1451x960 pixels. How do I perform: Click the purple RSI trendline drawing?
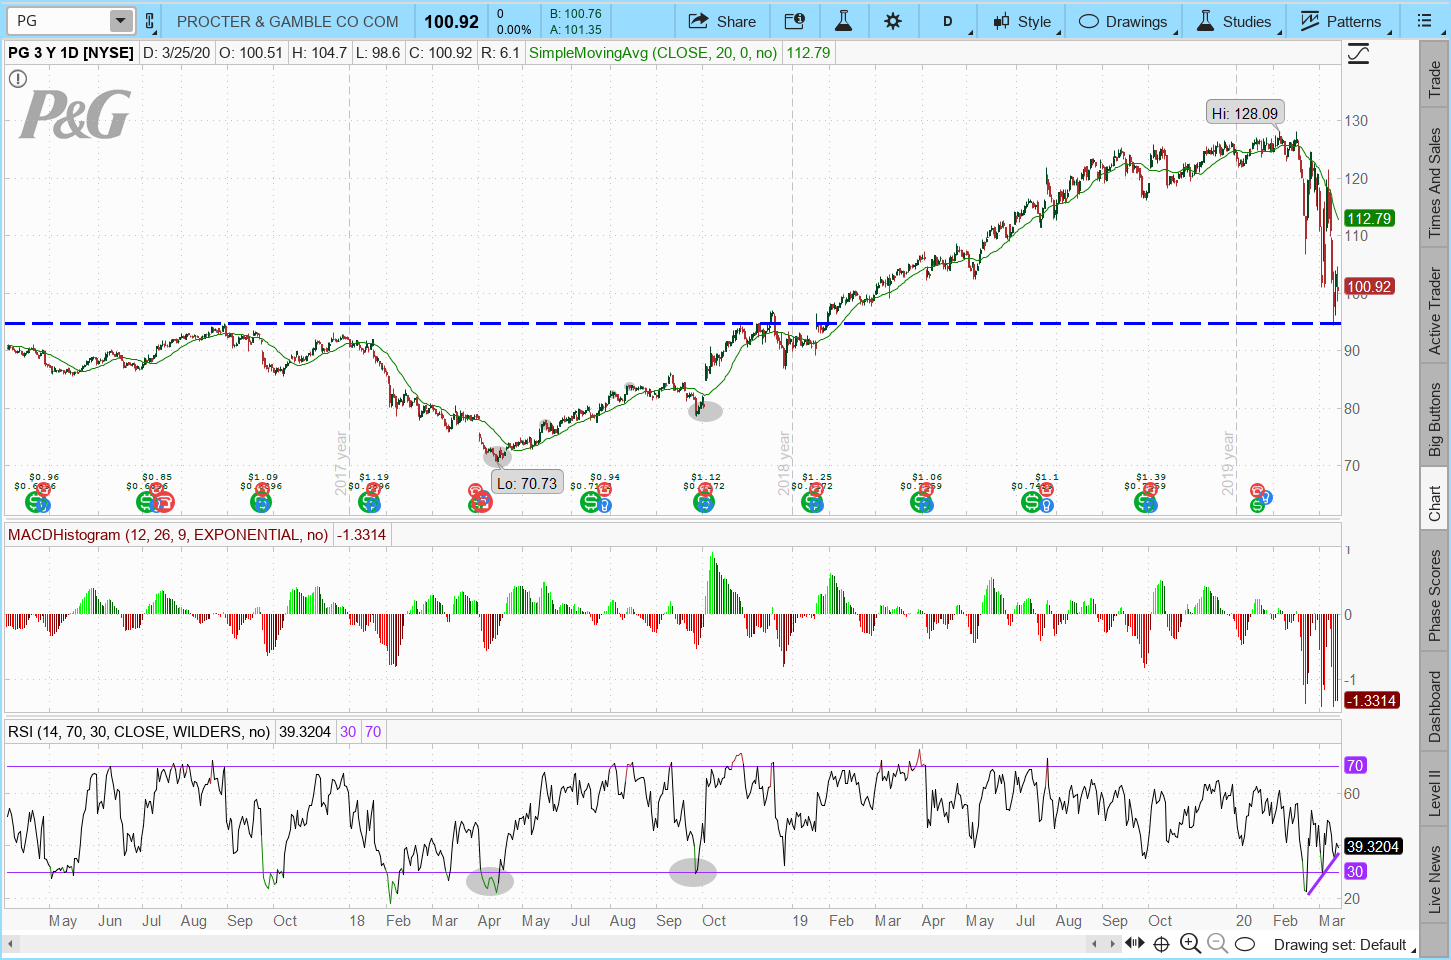pos(1323,873)
